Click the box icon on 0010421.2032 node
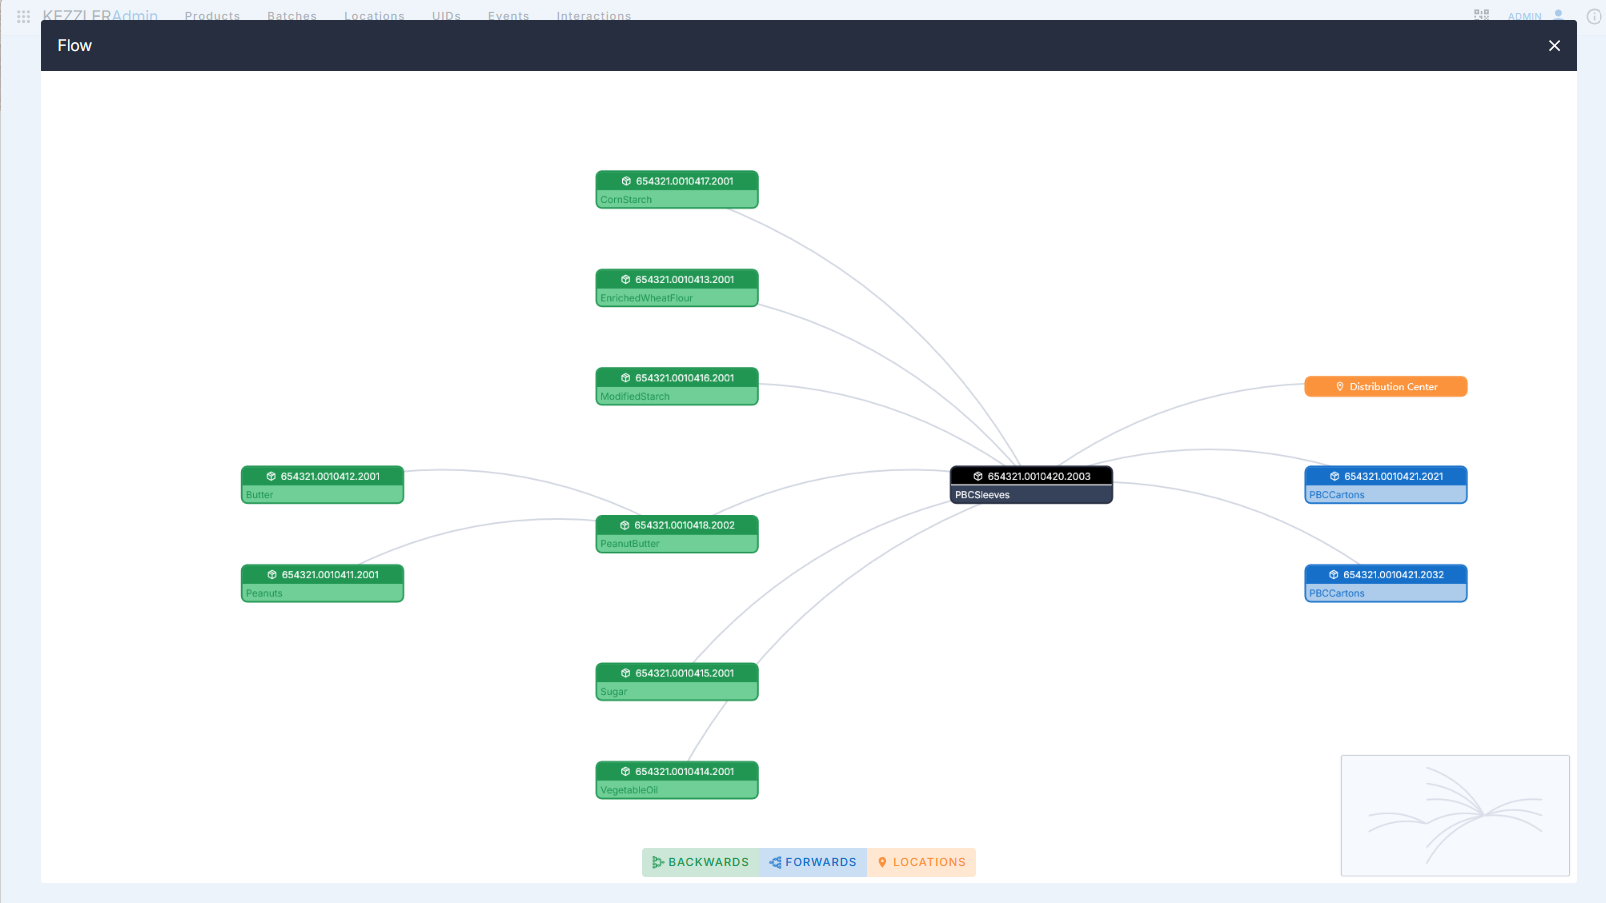This screenshot has height=903, width=1606. 1333,575
